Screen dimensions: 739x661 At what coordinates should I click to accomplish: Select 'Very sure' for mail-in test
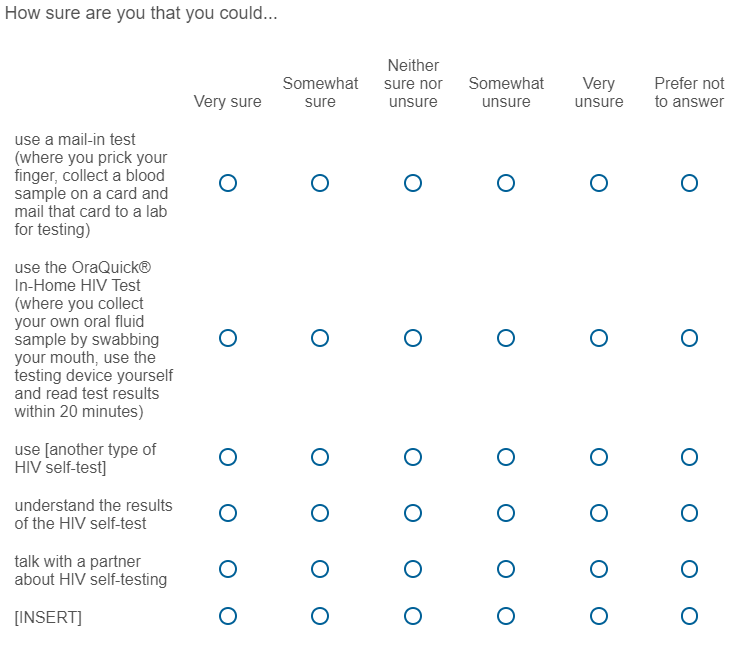coord(228,183)
